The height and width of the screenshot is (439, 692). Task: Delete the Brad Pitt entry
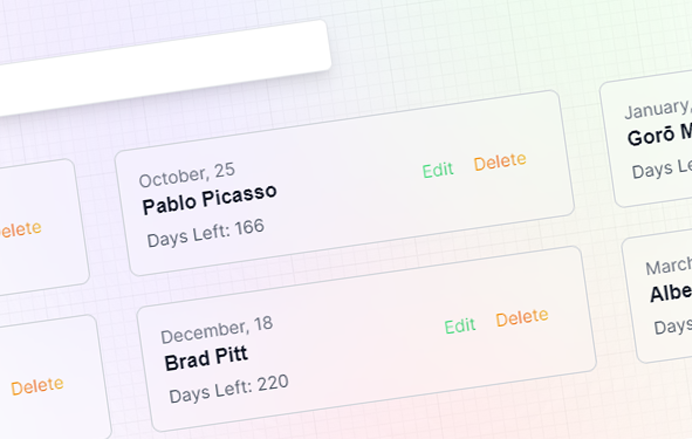click(x=522, y=317)
